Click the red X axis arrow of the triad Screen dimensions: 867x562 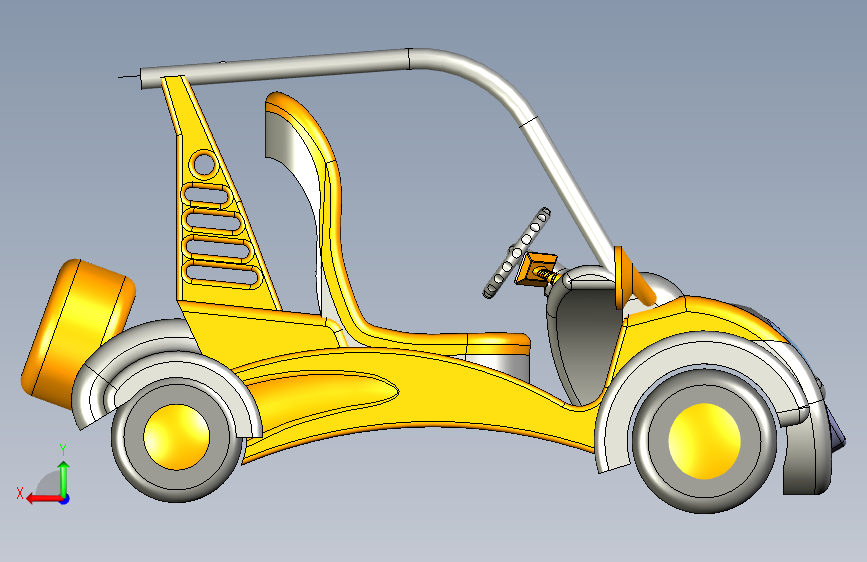[43, 499]
